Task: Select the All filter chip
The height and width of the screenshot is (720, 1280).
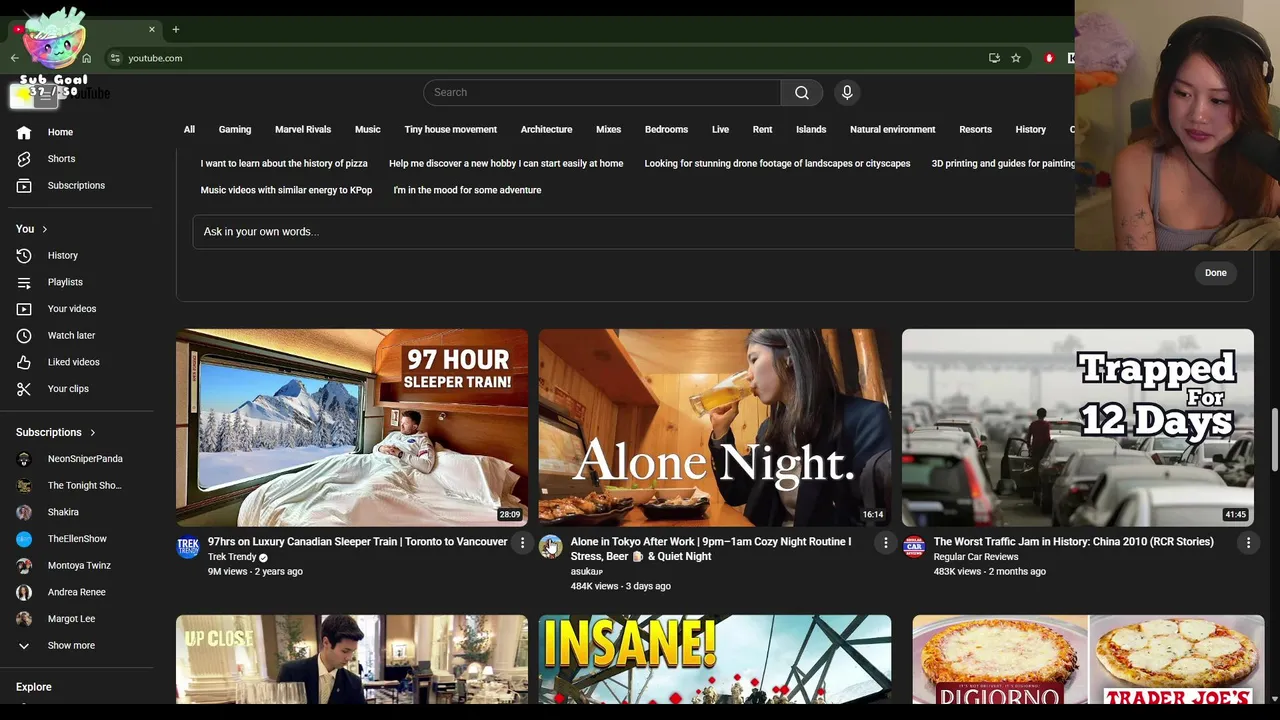Action: (x=189, y=129)
